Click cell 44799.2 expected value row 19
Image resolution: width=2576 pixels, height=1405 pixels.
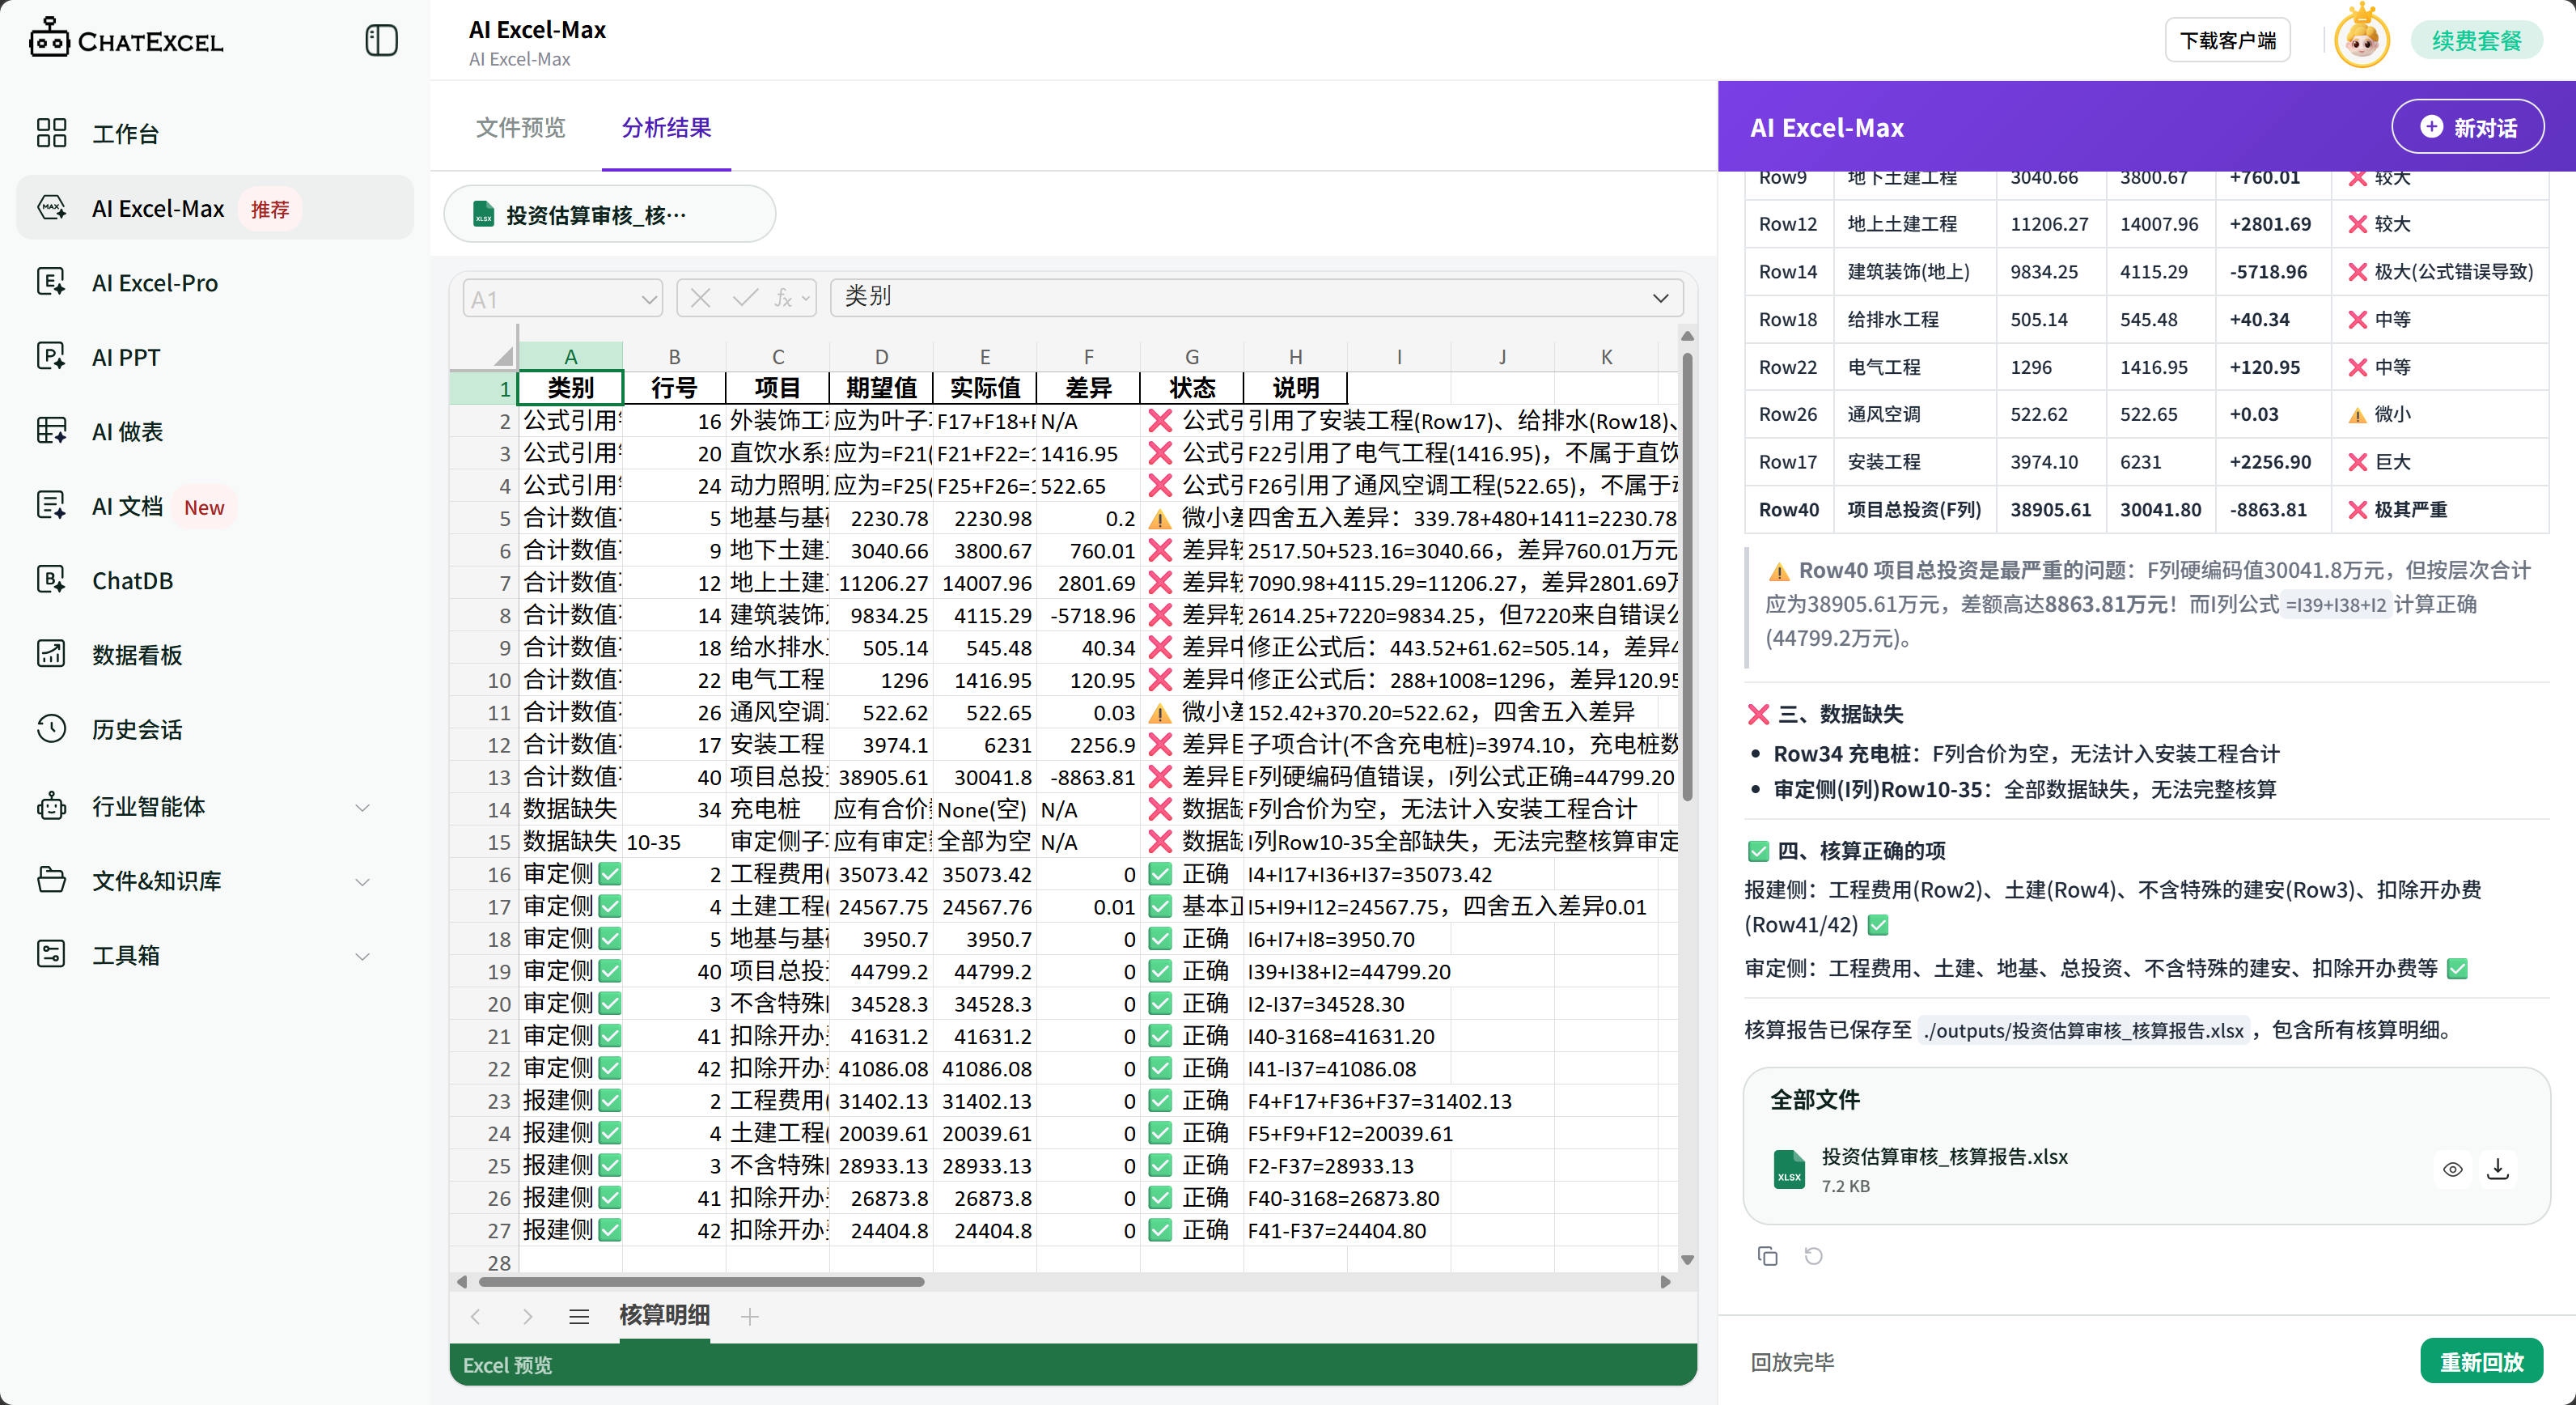click(881, 971)
